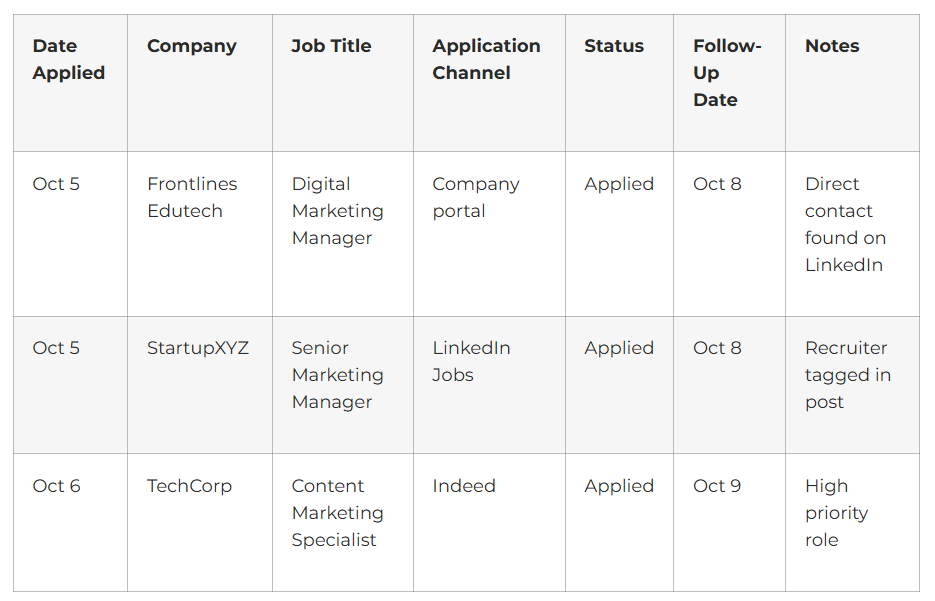This screenshot has width=935, height=601.
Task: Select the Company portal cell
Action: click(x=476, y=197)
